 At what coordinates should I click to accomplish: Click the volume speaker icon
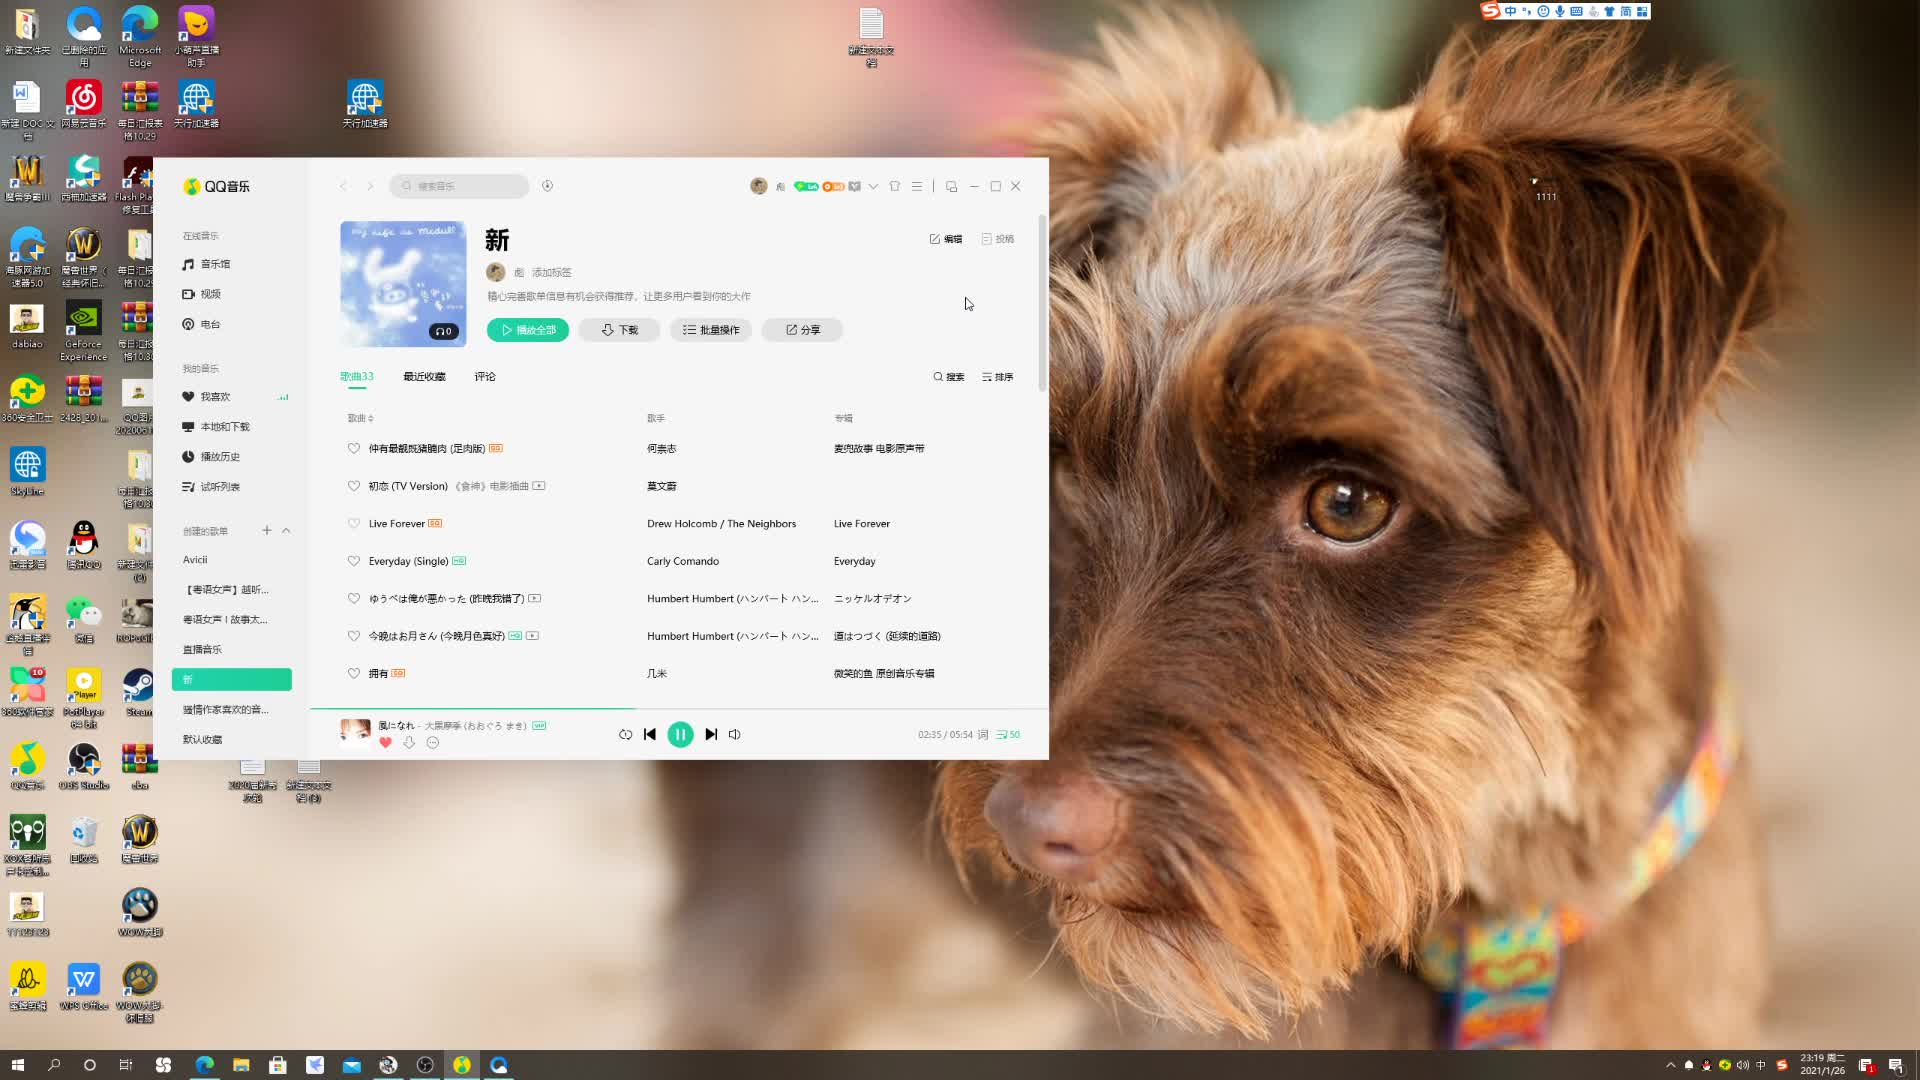coord(735,734)
